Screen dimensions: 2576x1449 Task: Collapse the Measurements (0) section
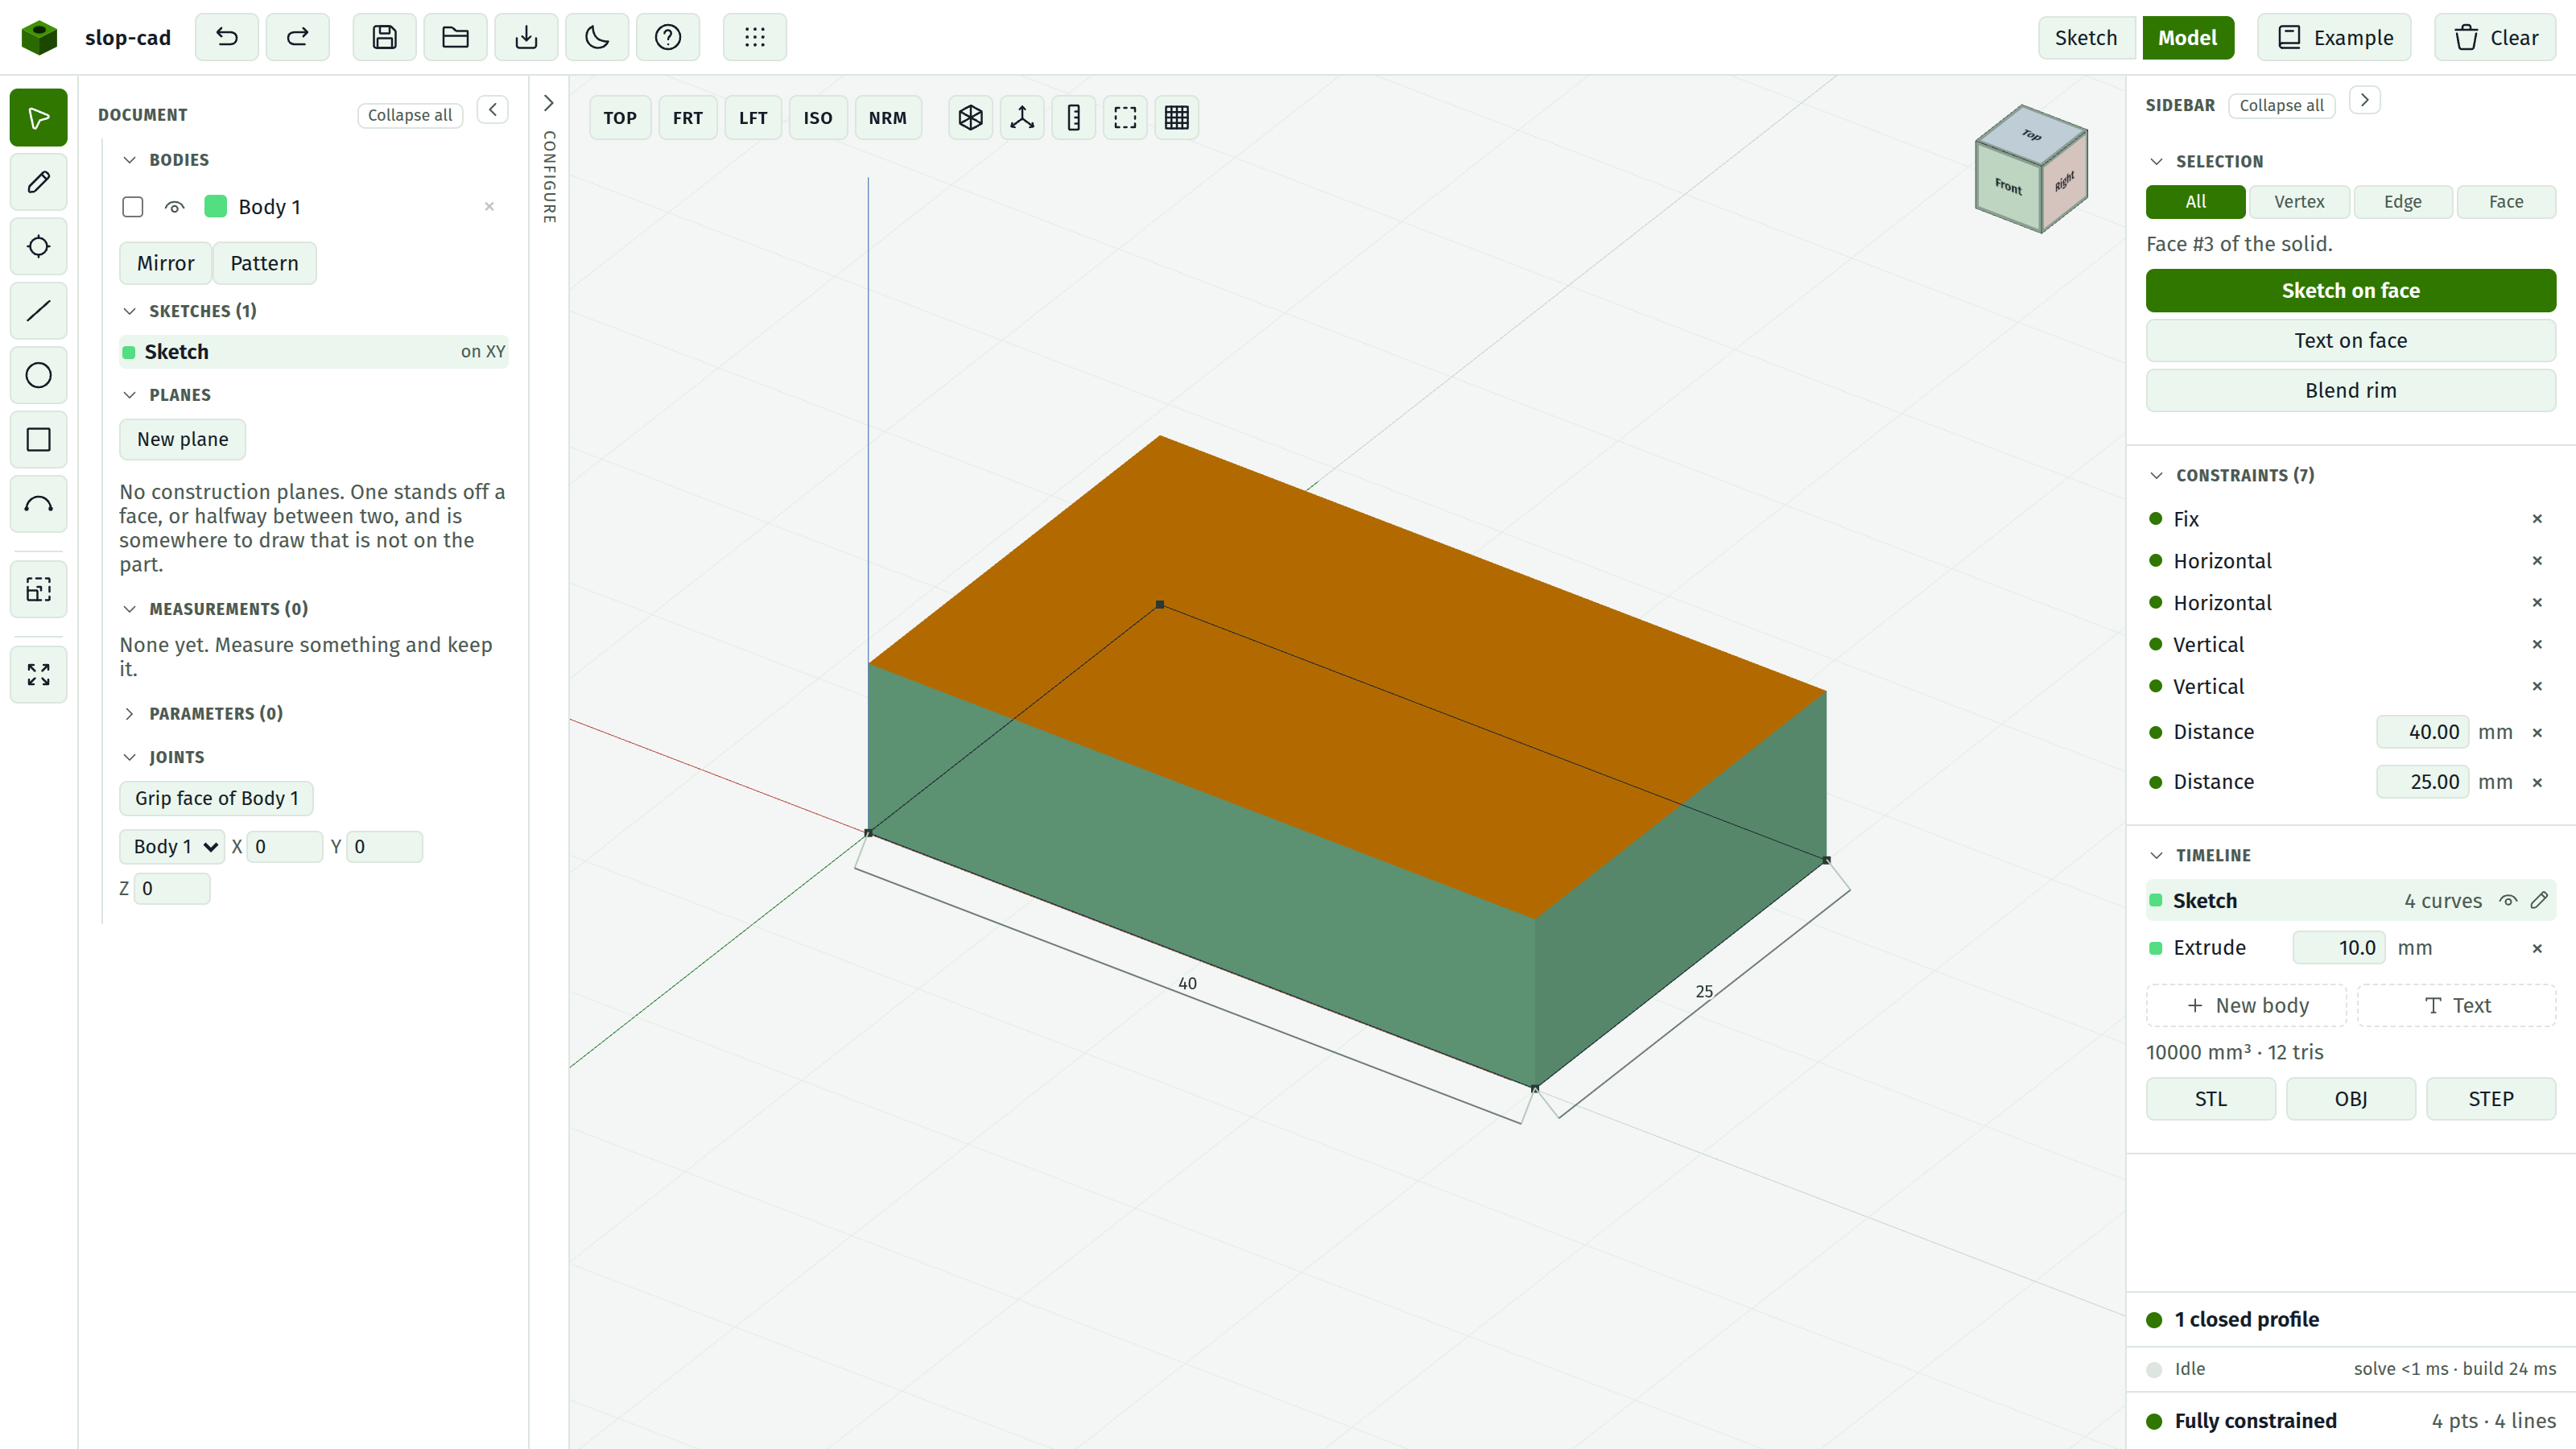click(x=129, y=609)
